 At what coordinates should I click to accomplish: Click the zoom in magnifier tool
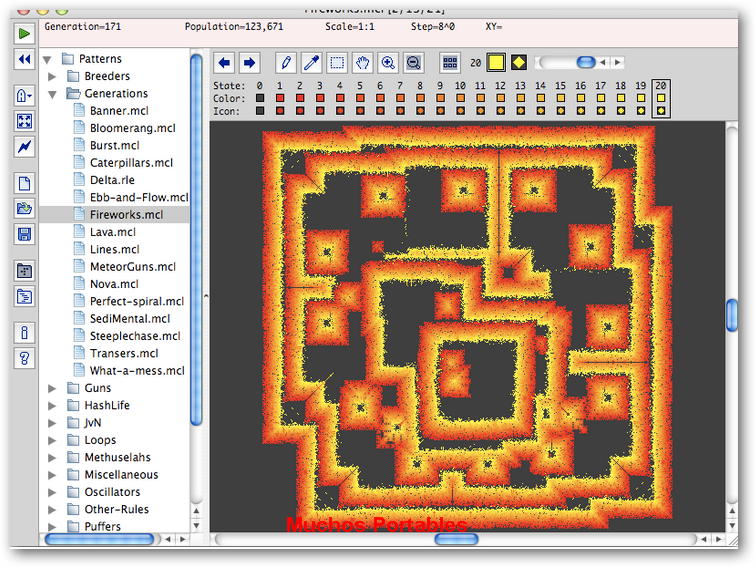[x=388, y=63]
